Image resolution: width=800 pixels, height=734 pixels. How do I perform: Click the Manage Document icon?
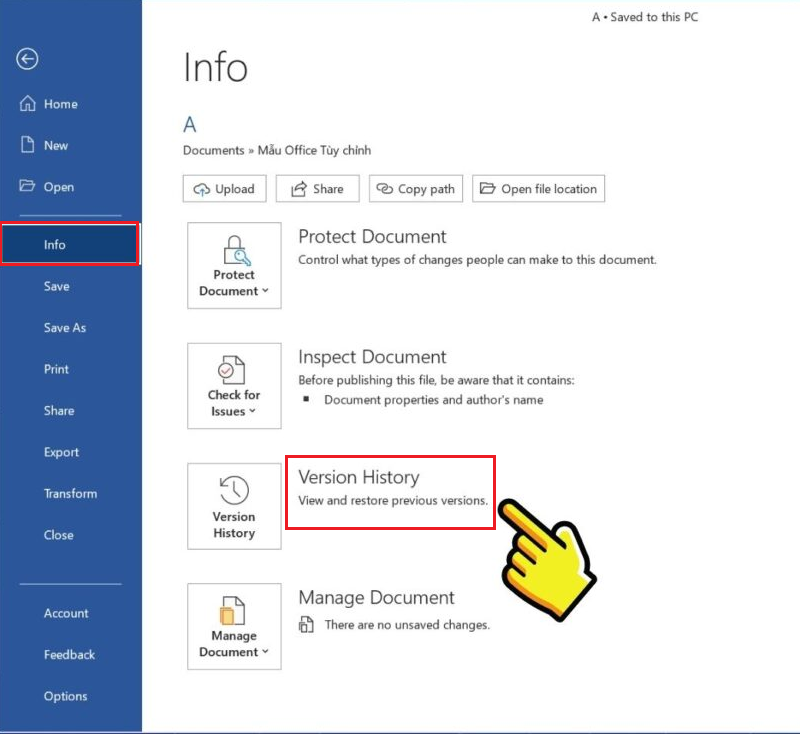234,609
